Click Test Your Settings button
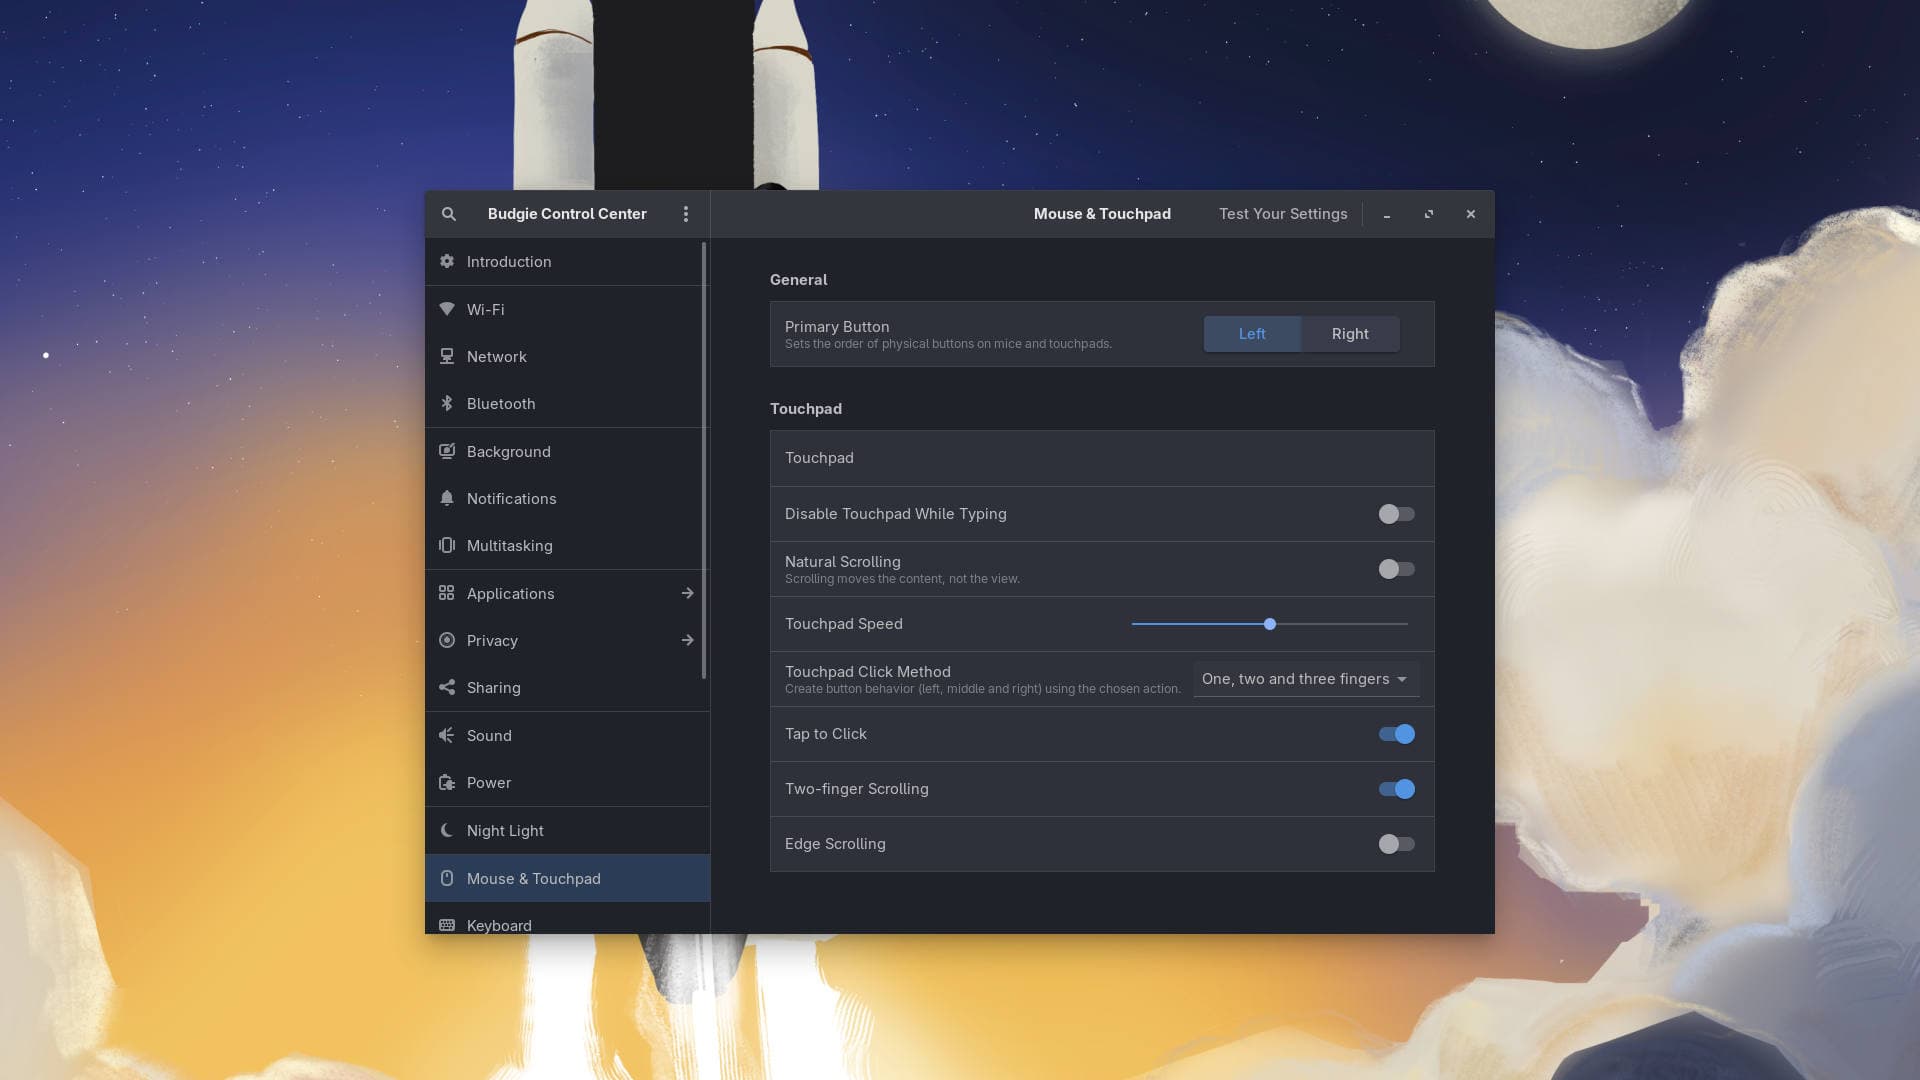This screenshot has width=1920, height=1080. tap(1282, 214)
